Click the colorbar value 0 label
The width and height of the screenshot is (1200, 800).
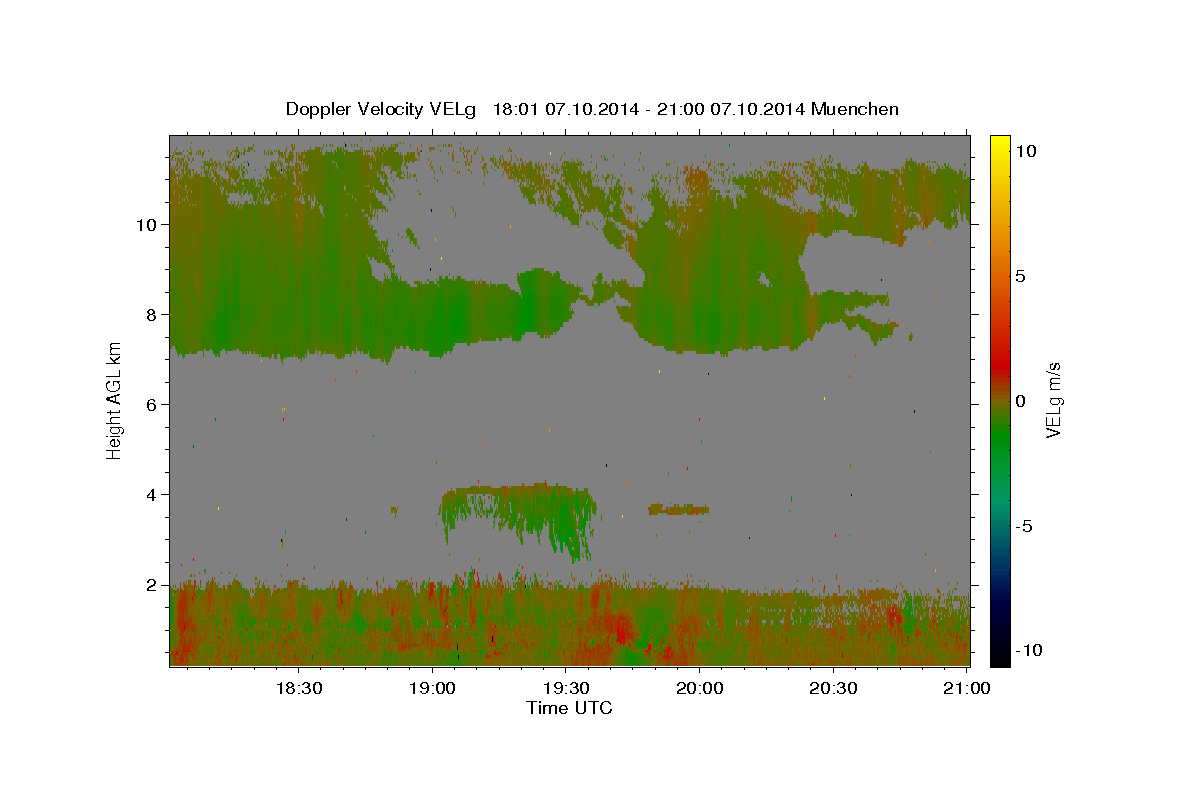pos(1021,401)
